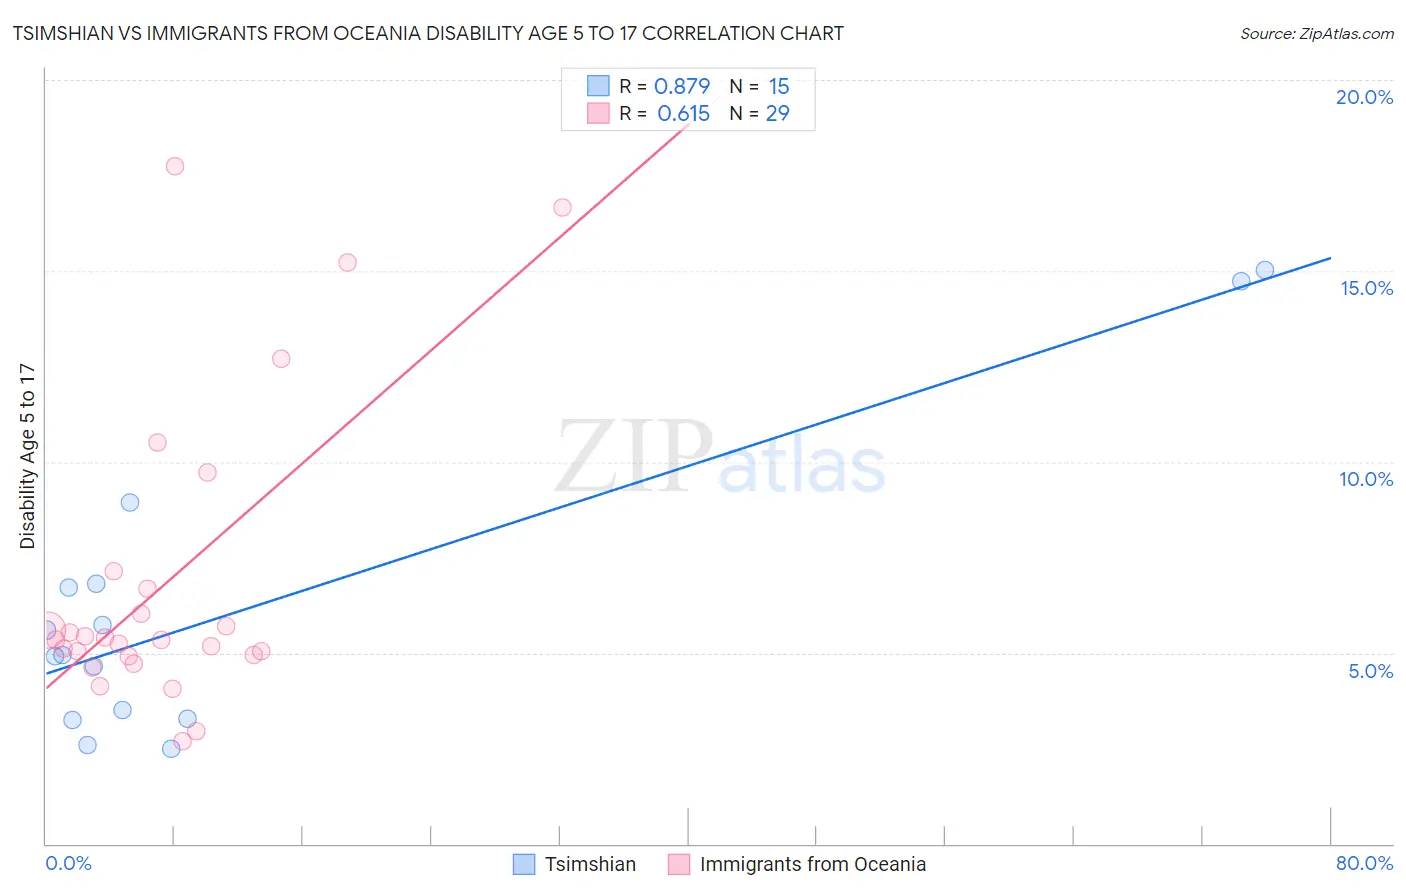Open the Source: ZipAtlas.com link

[x=1317, y=33]
